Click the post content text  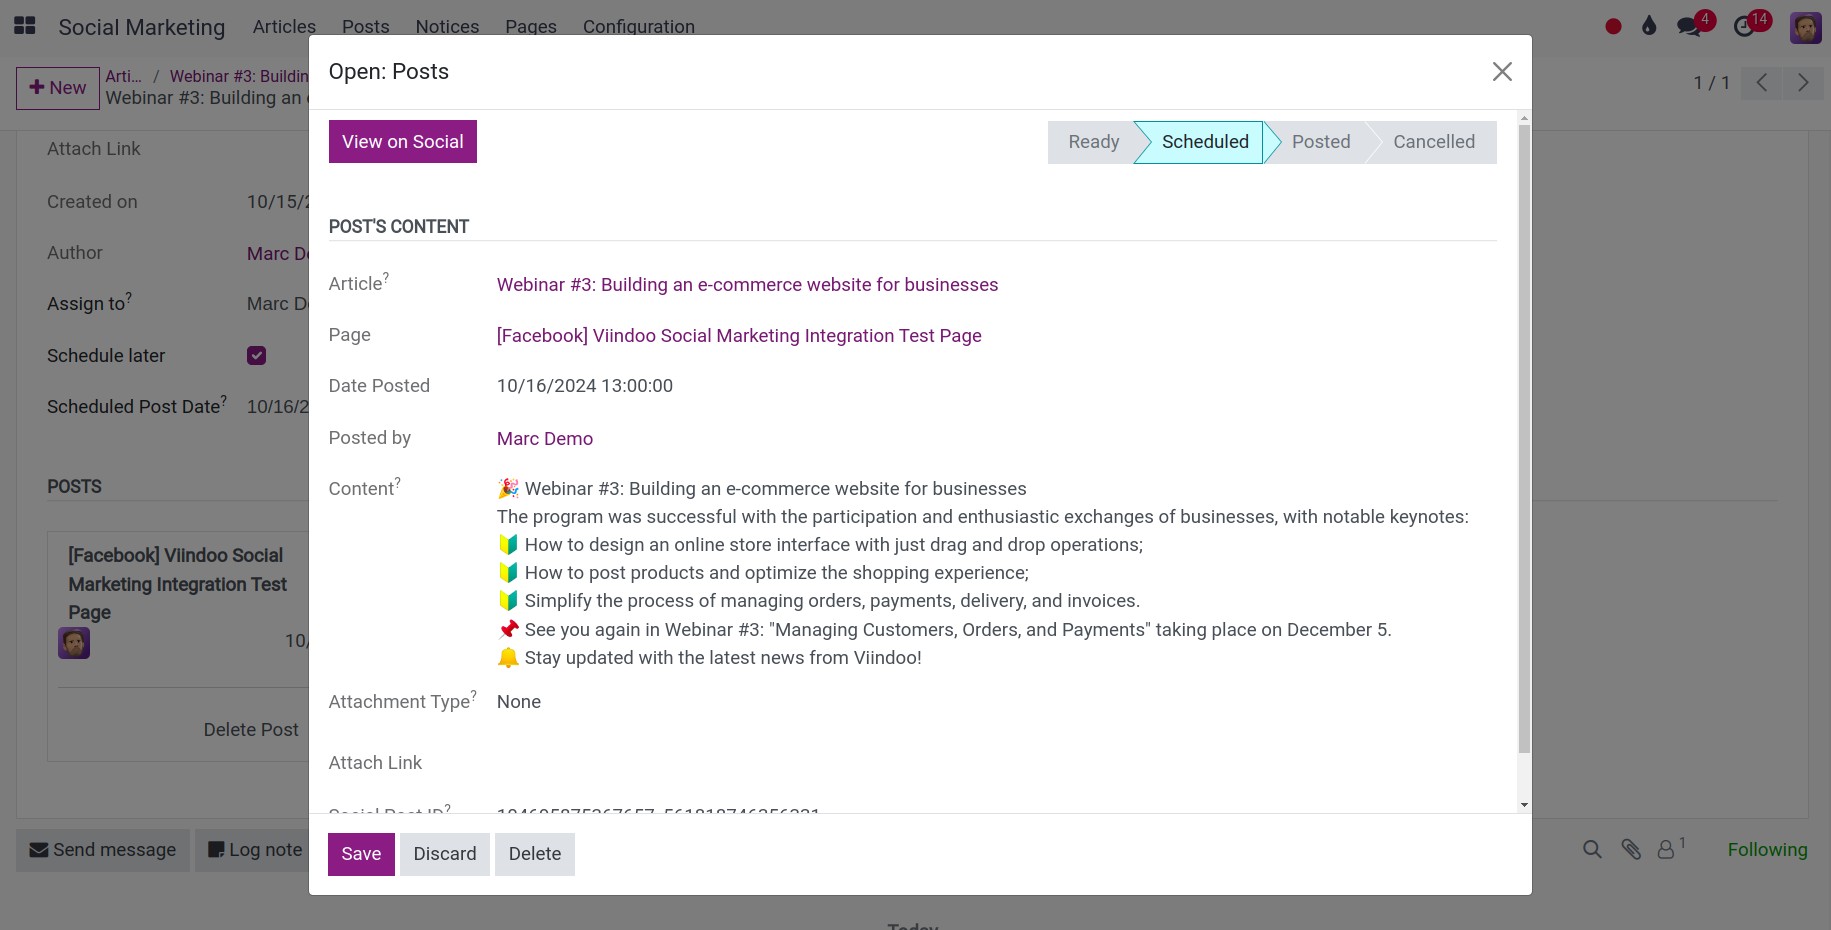[x=983, y=573]
